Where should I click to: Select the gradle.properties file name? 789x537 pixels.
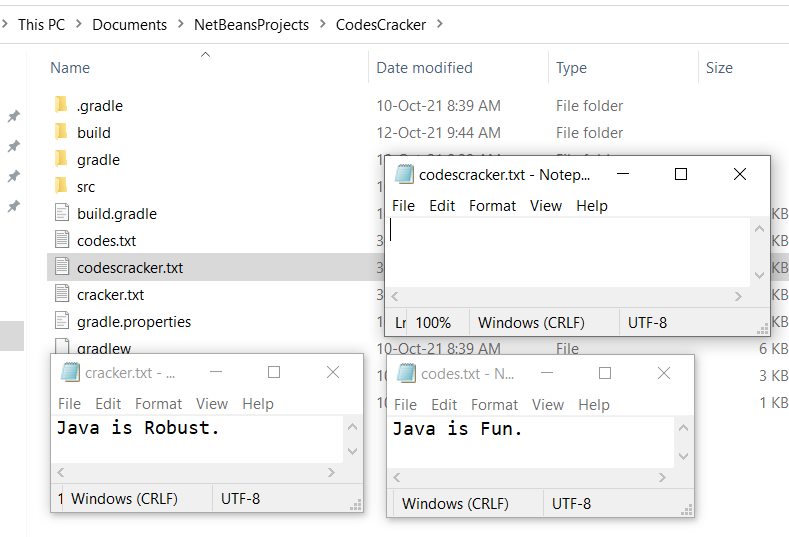[134, 322]
